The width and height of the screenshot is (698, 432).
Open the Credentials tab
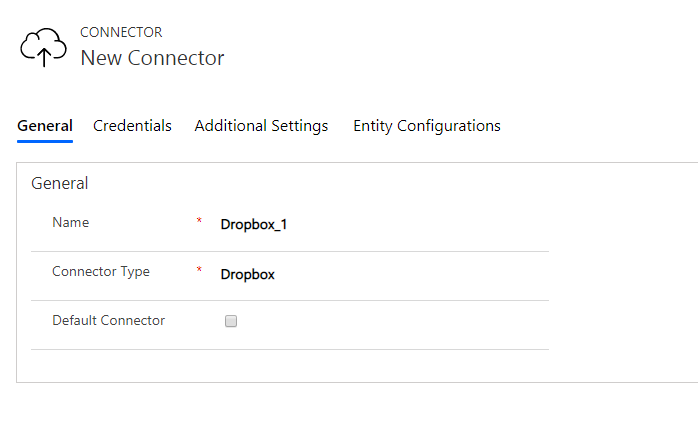pyautogui.click(x=132, y=126)
